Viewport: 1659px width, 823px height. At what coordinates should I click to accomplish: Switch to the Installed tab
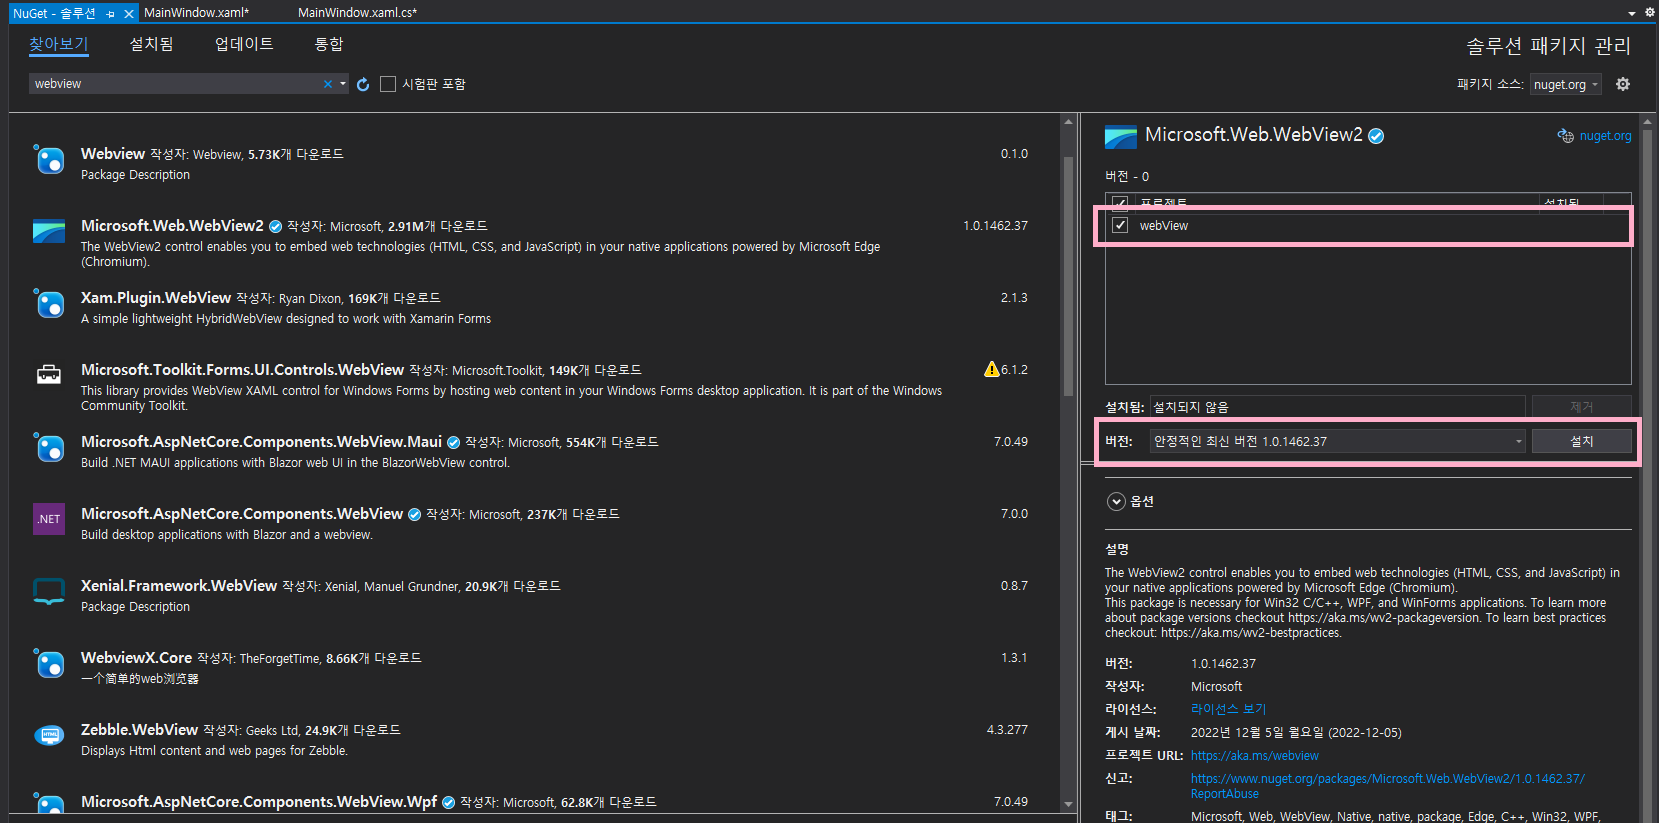pos(152,44)
